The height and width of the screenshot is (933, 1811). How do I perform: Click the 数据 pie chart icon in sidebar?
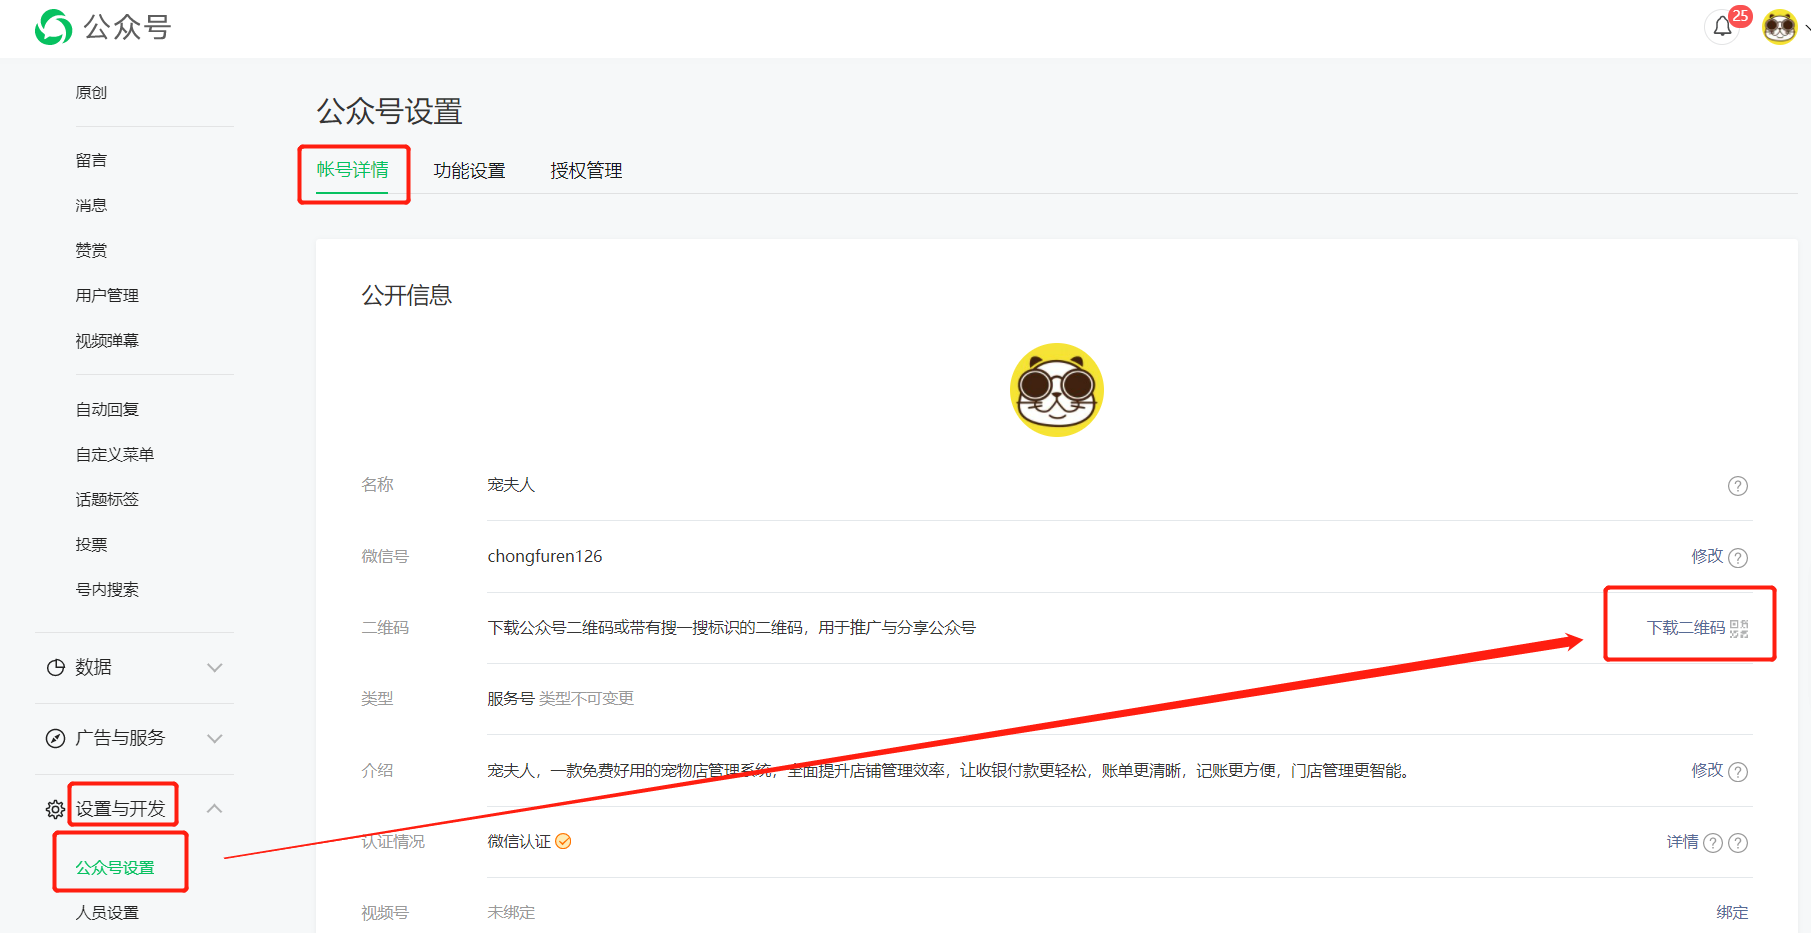[56, 667]
